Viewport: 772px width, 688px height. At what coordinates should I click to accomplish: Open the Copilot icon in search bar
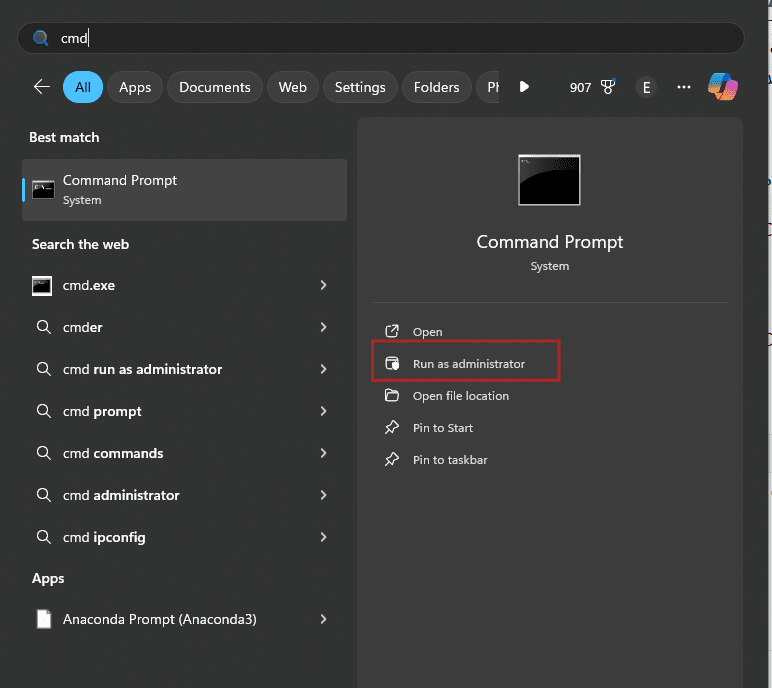pos(722,87)
